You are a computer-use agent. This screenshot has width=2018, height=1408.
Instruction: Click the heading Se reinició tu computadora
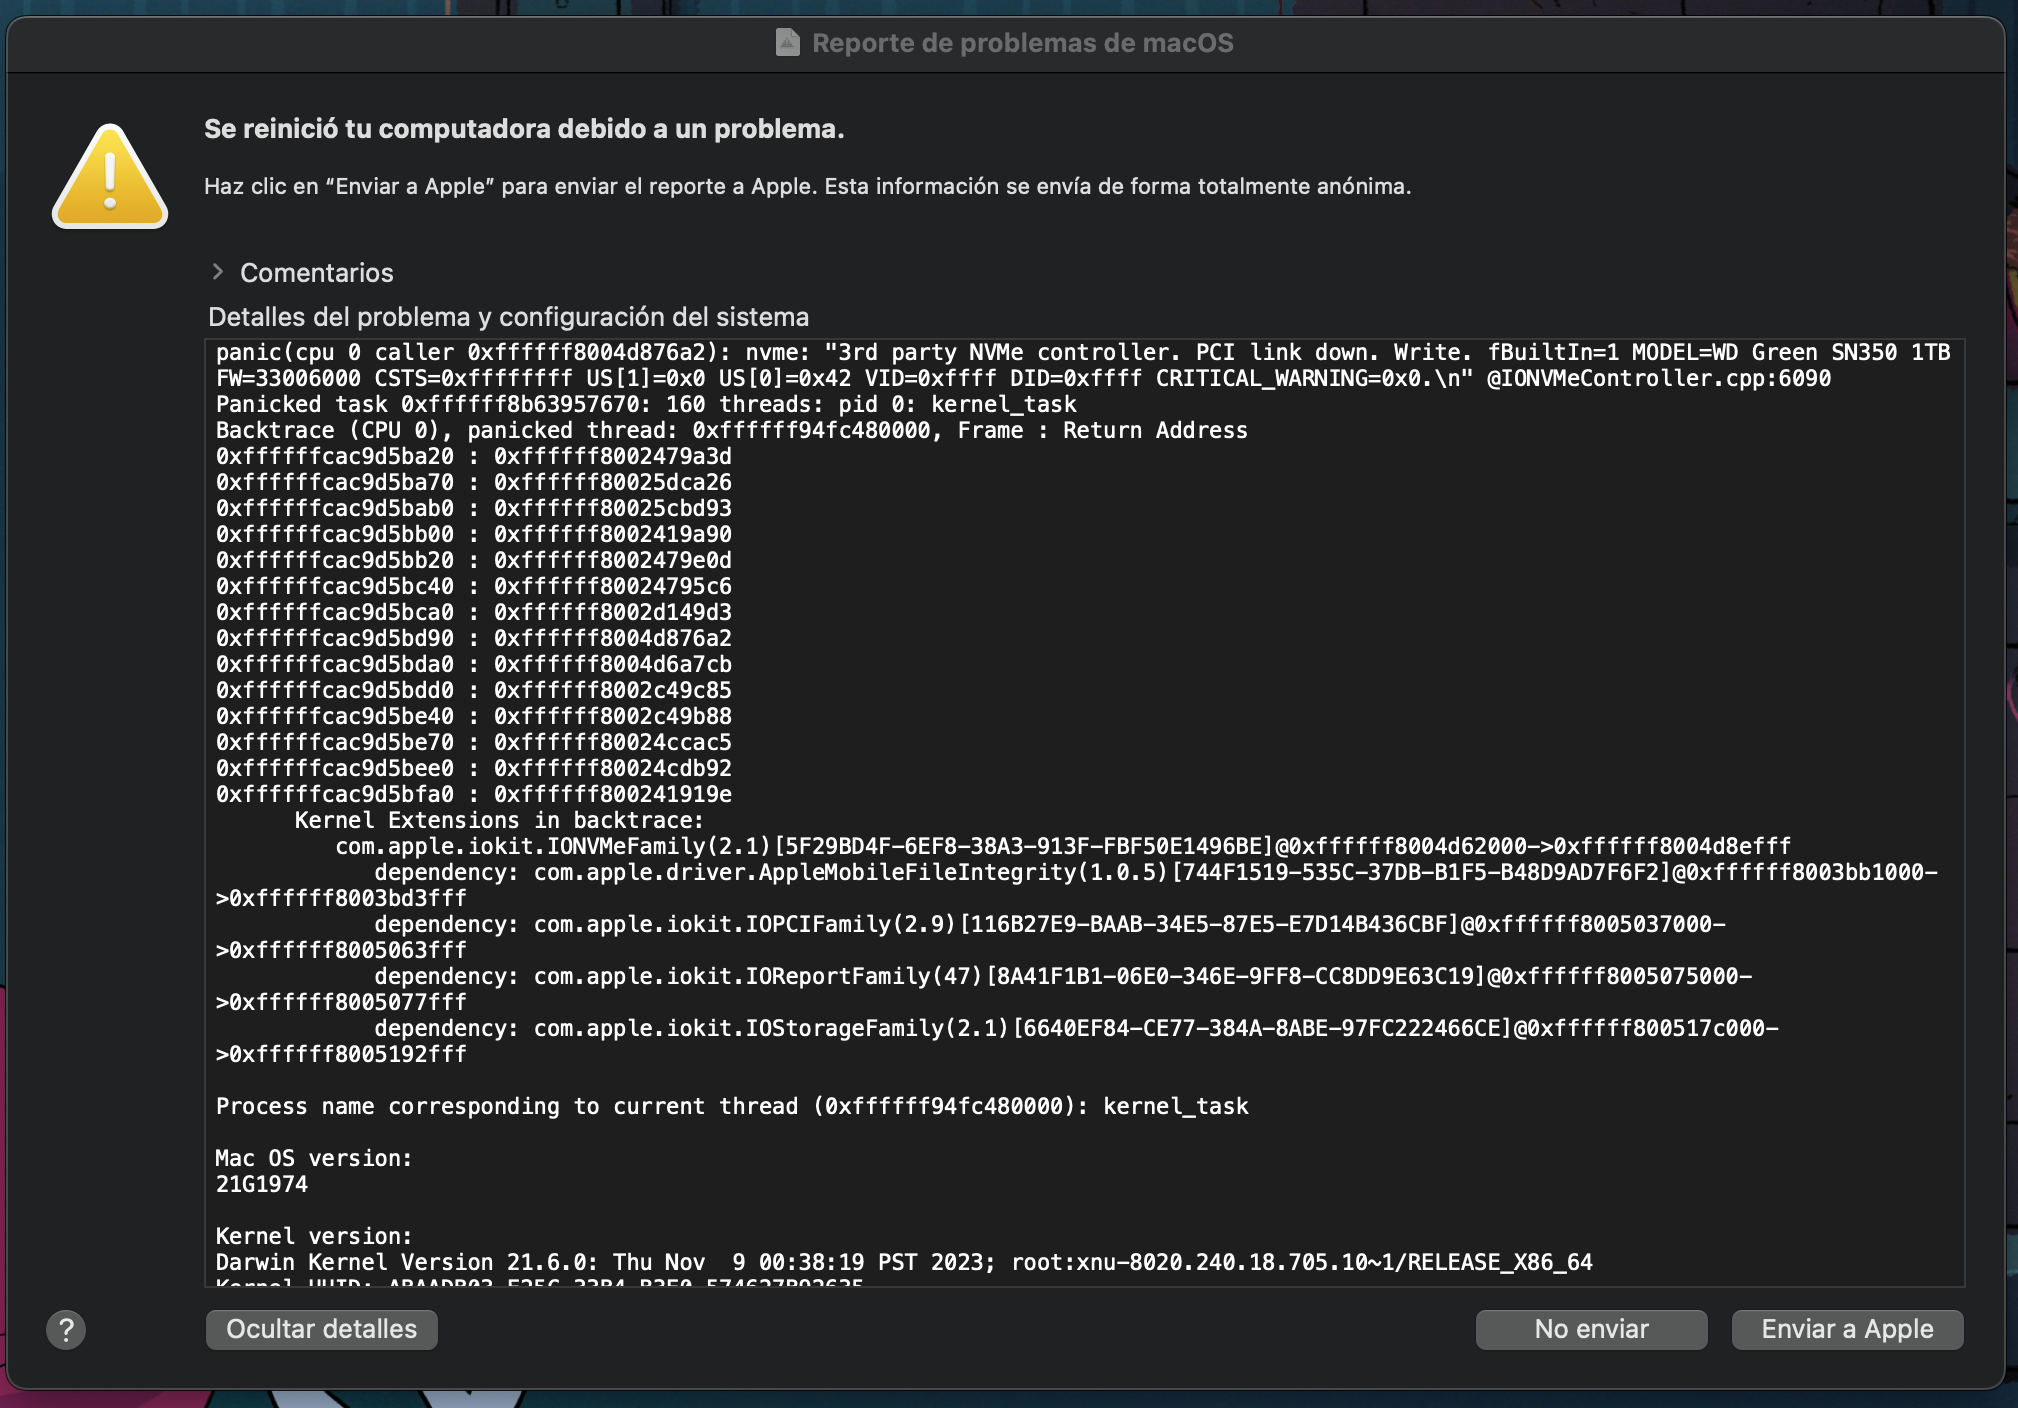[524, 129]
